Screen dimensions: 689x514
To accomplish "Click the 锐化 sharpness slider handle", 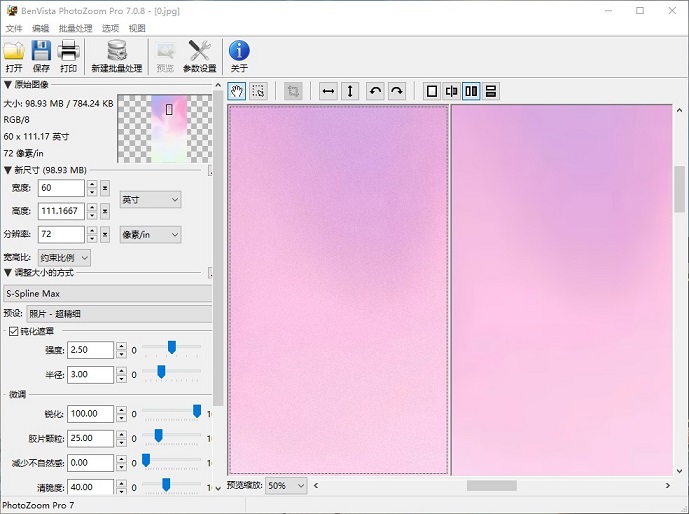I will (197, 412).
